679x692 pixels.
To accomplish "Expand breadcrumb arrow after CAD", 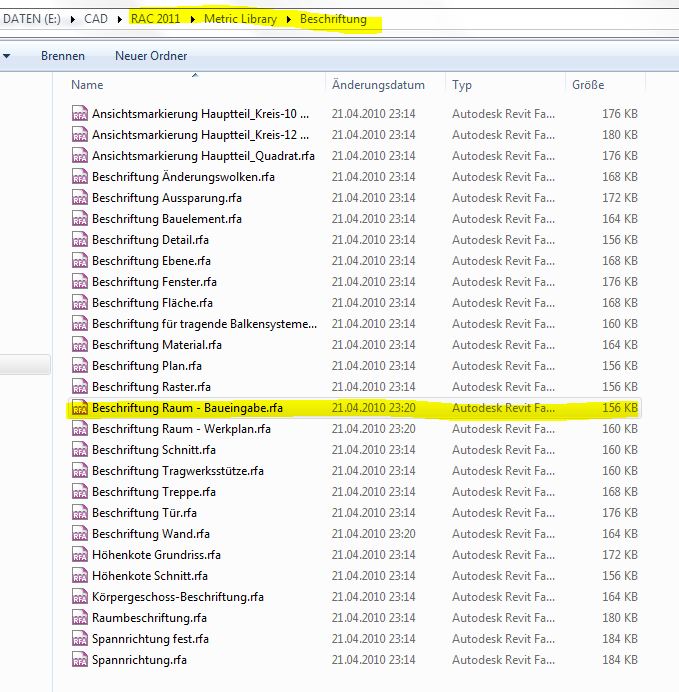I will click(x=119, y=19).
